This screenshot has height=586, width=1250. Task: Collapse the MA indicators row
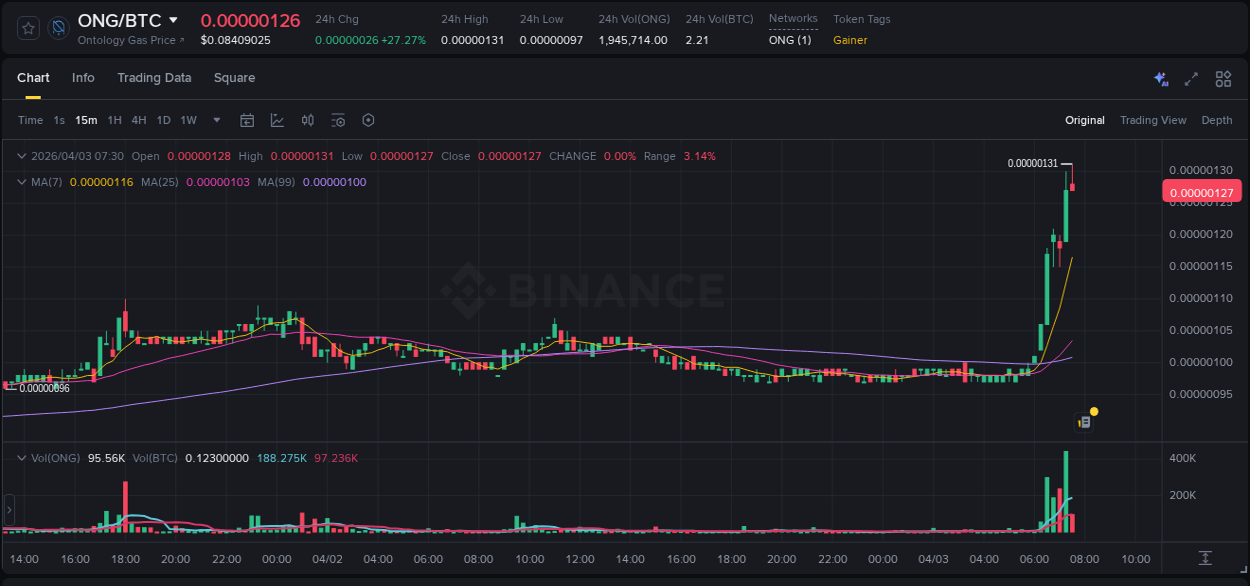(x=21, y=182)
